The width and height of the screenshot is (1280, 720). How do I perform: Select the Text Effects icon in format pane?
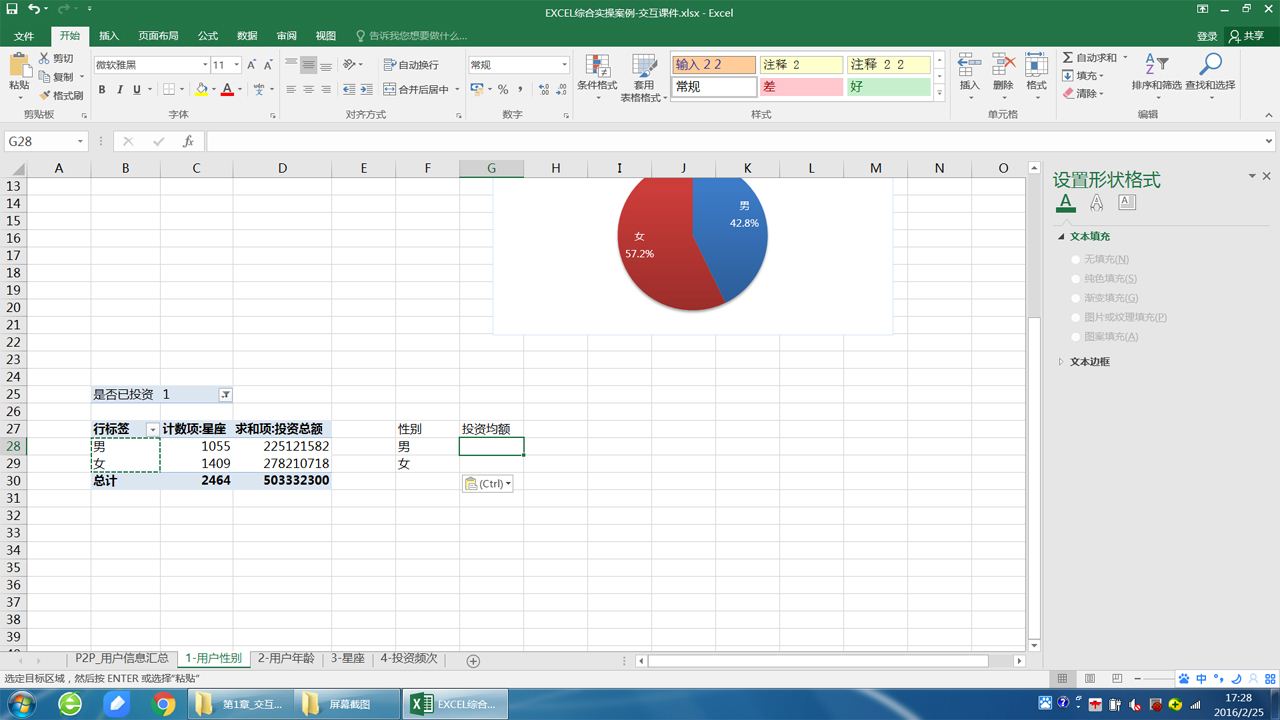(x=1097, y=203)
